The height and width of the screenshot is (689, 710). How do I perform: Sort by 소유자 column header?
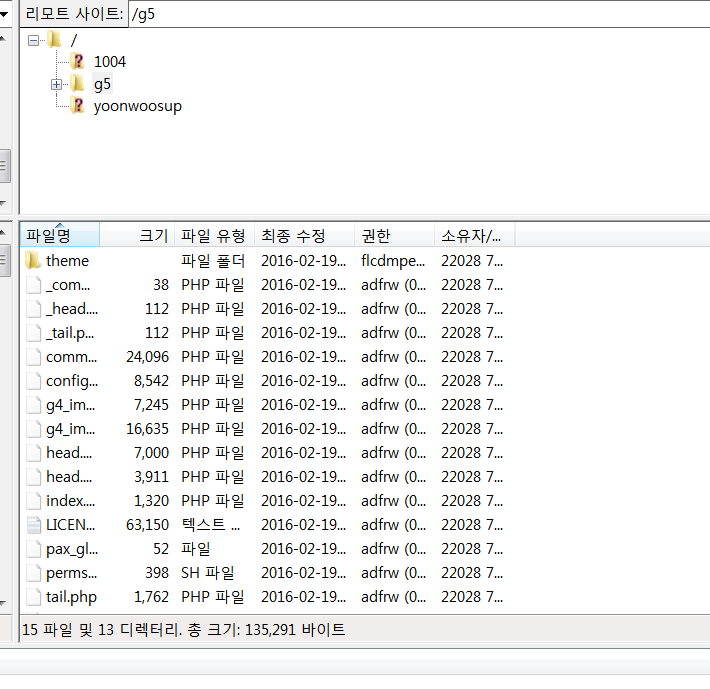pyautogui.click(x=475, y=235)
